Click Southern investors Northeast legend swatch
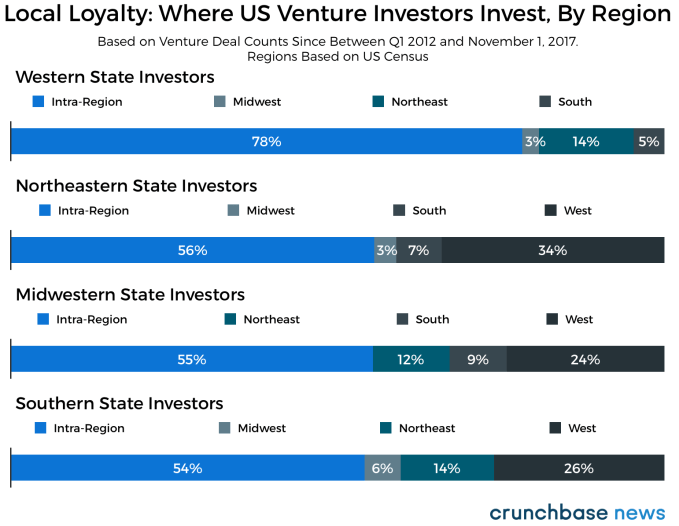This screenshot has width=679, height=526. [385, 428]
